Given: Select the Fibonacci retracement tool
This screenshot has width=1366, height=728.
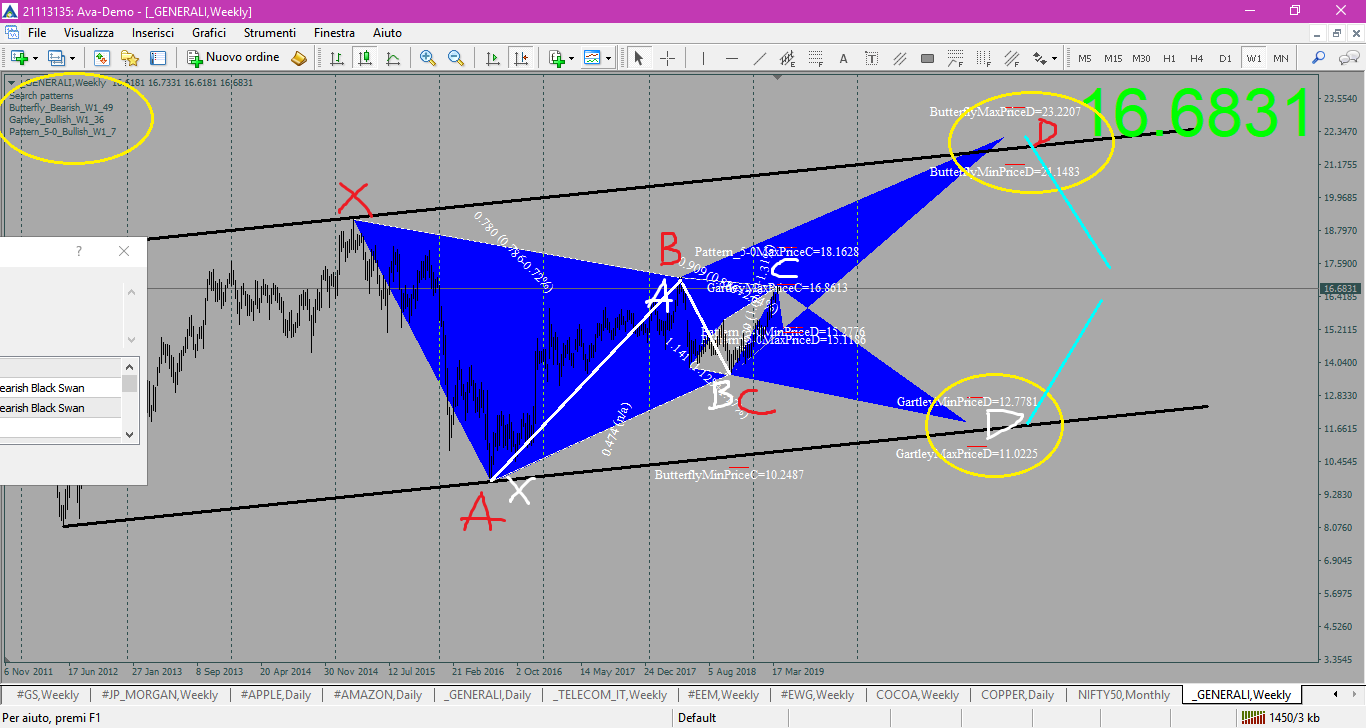Looking at the screenshot, I should click(815, 58).
